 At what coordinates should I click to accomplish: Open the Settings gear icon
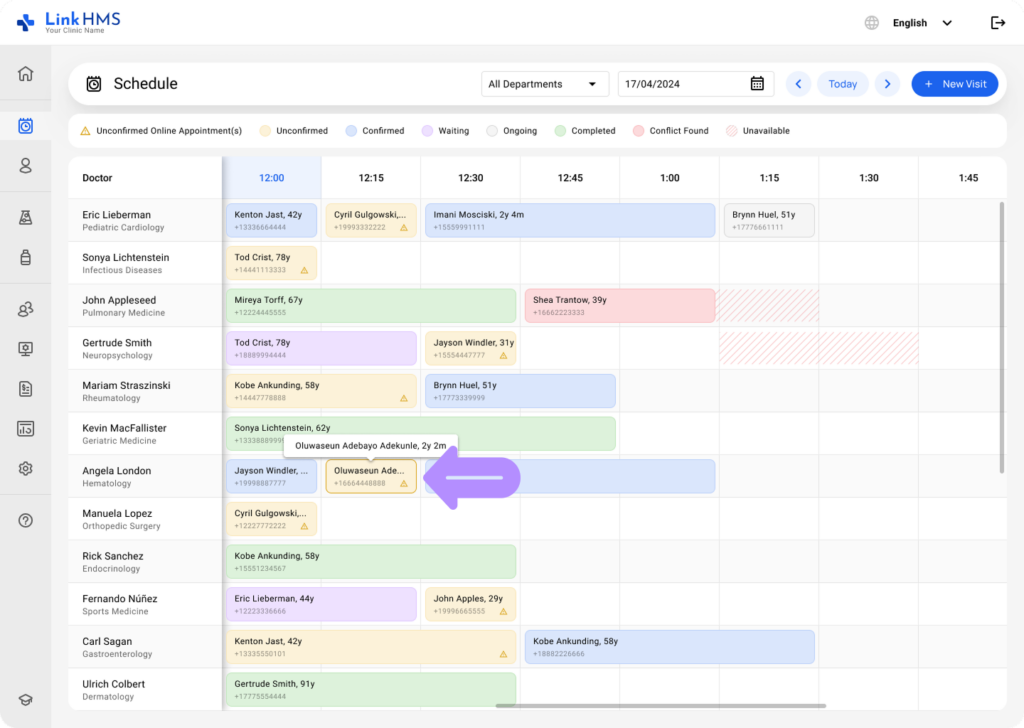25,468
